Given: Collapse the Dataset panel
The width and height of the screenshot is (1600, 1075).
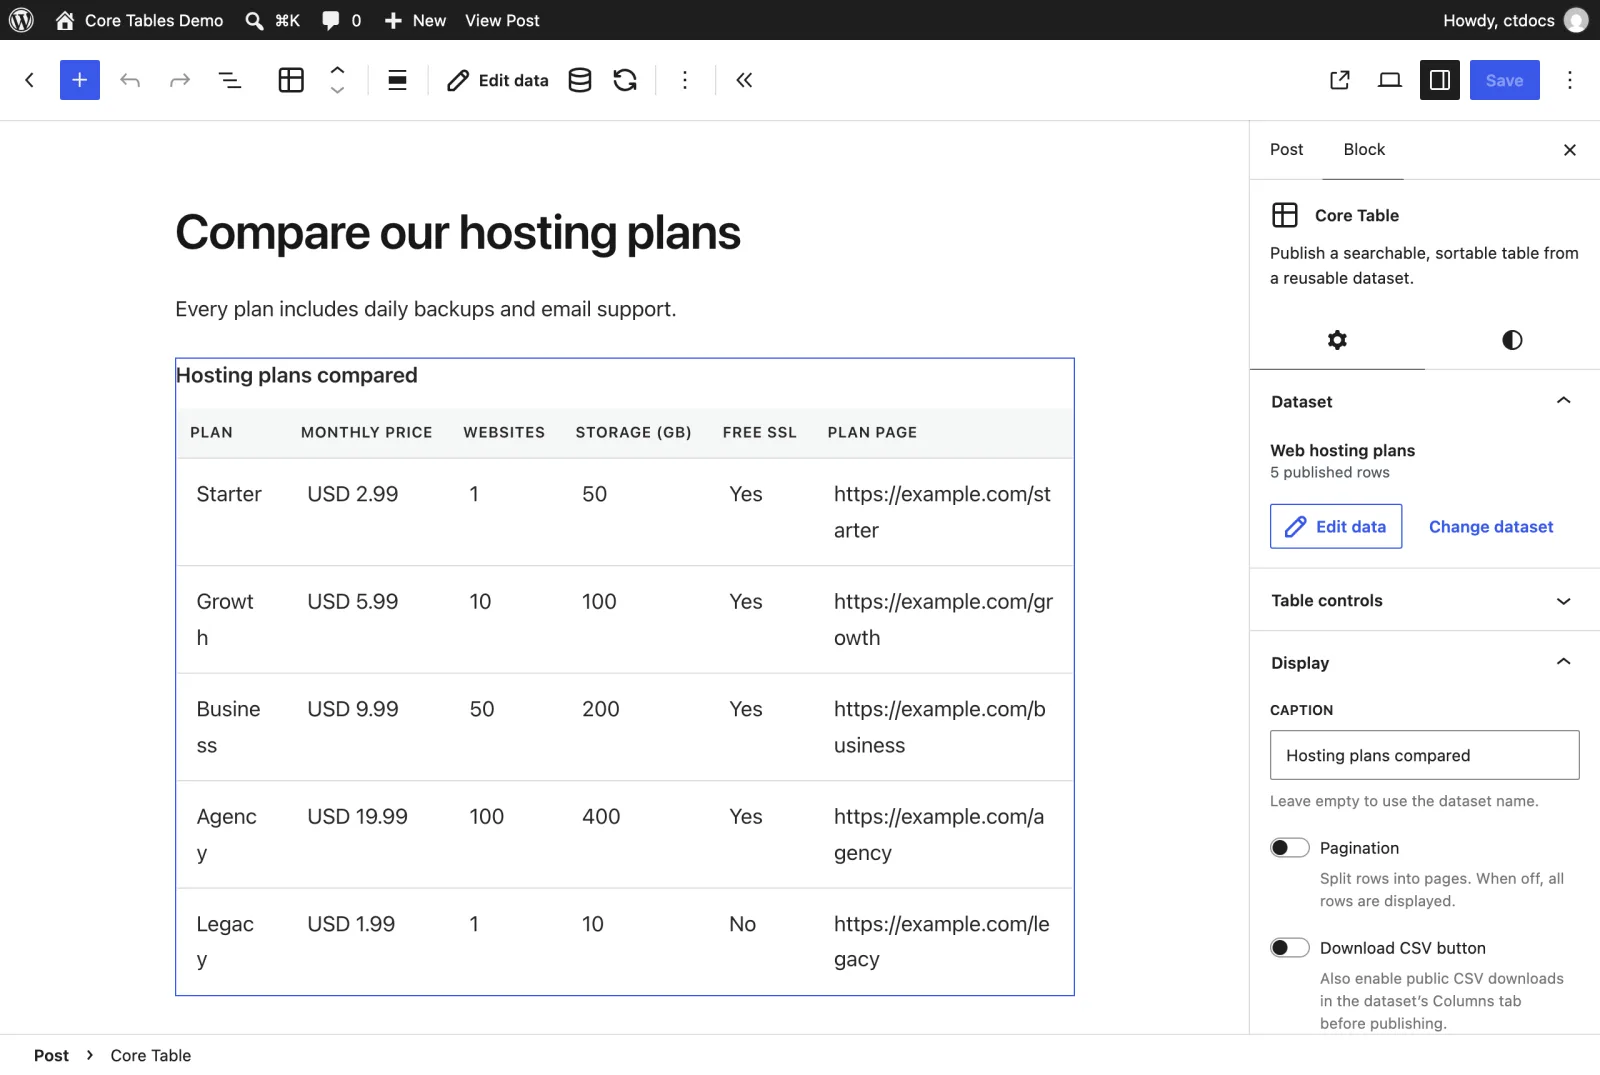Looking at the screenshot, I should [1424, 401].
